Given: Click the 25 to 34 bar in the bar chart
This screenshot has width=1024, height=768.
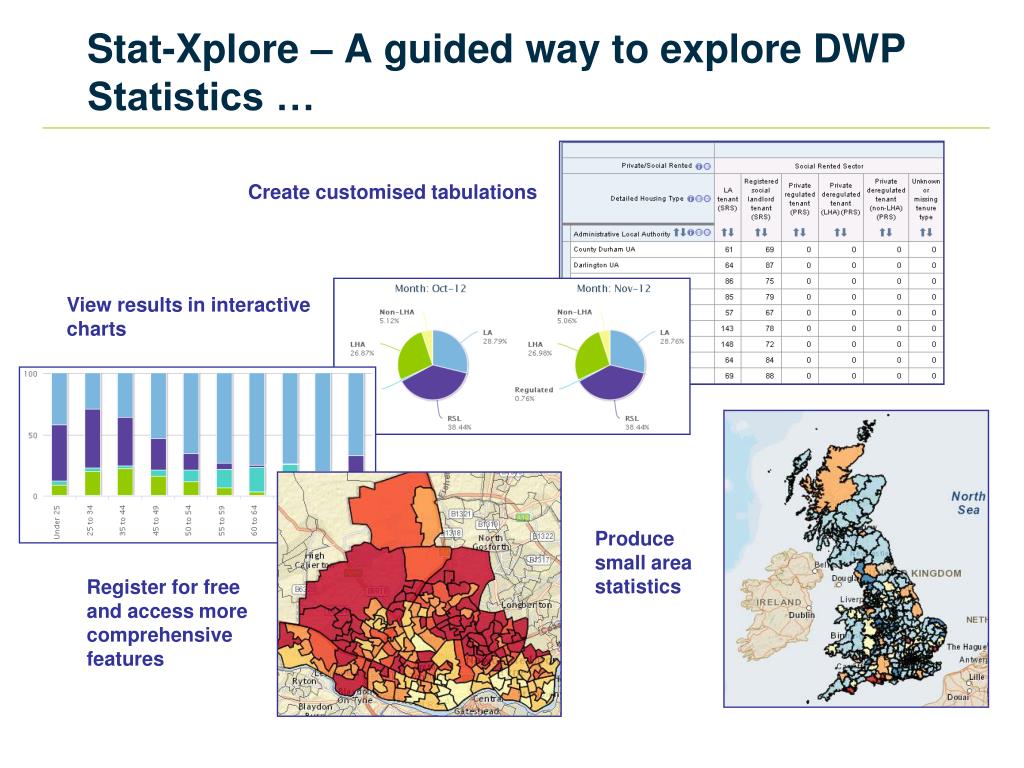Looking at the screenshot, I should click(93, 434).
